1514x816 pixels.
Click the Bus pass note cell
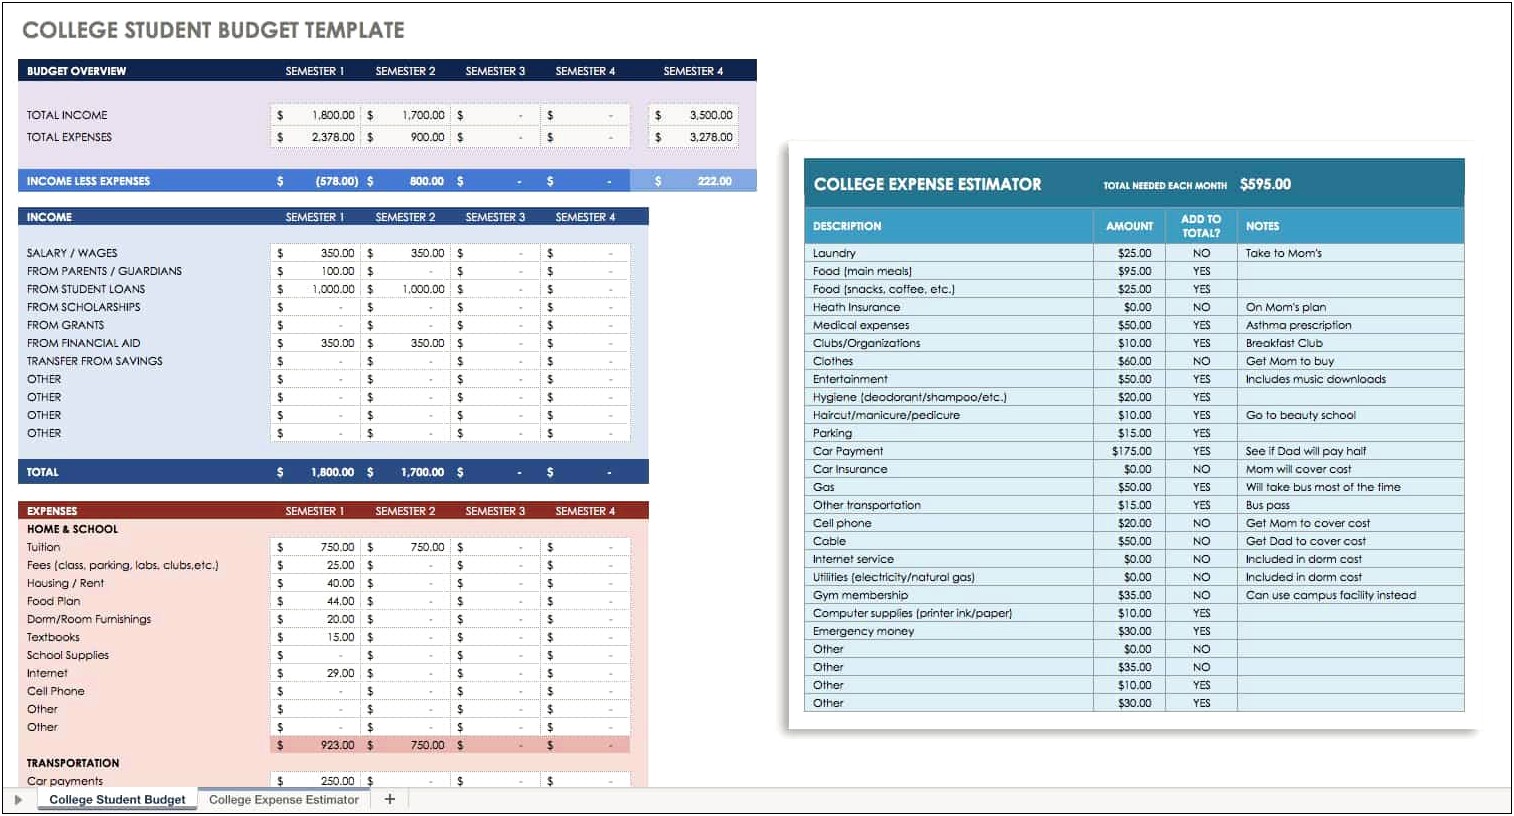click(x=1350, y=505)
